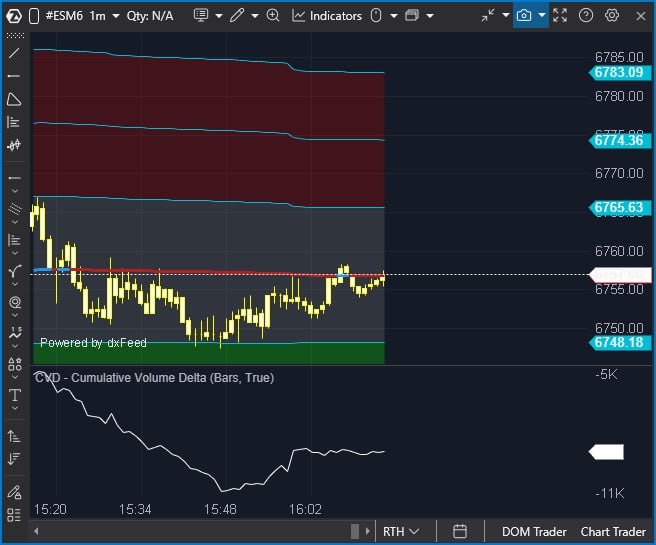Select the custom profile tool group
The width and height of the screenshot is (656, 545).
point(14,240)
